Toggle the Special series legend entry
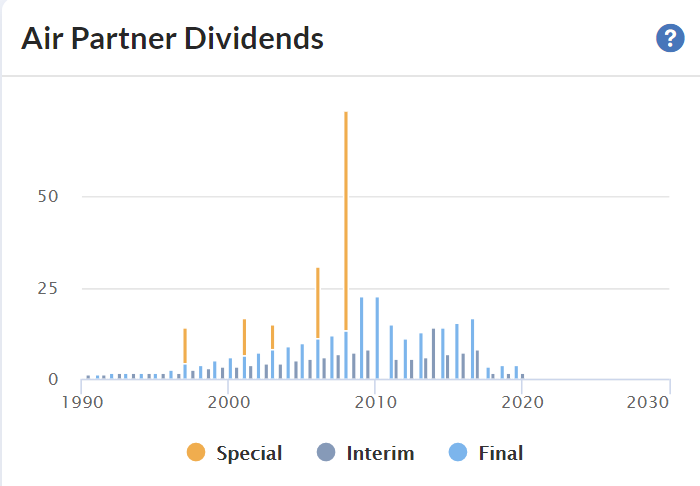This screenshot has width=700, height=486. point(234,453)
